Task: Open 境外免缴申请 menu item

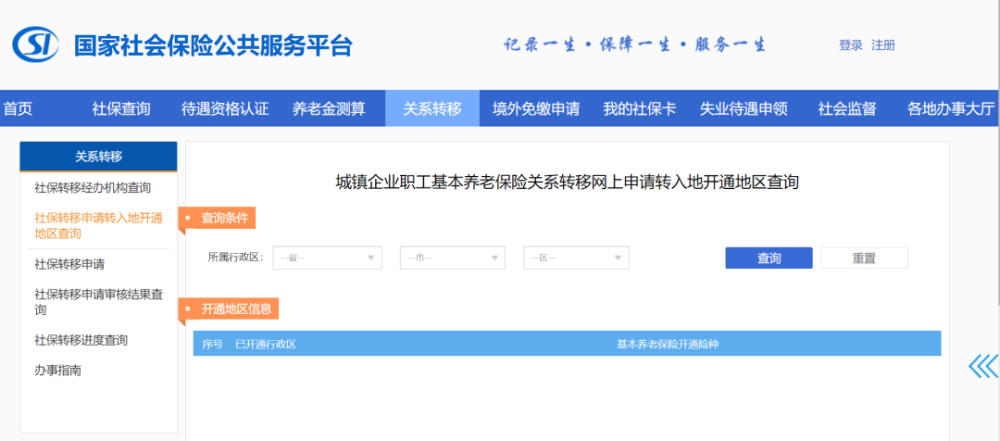Action: tap(536, 108)
